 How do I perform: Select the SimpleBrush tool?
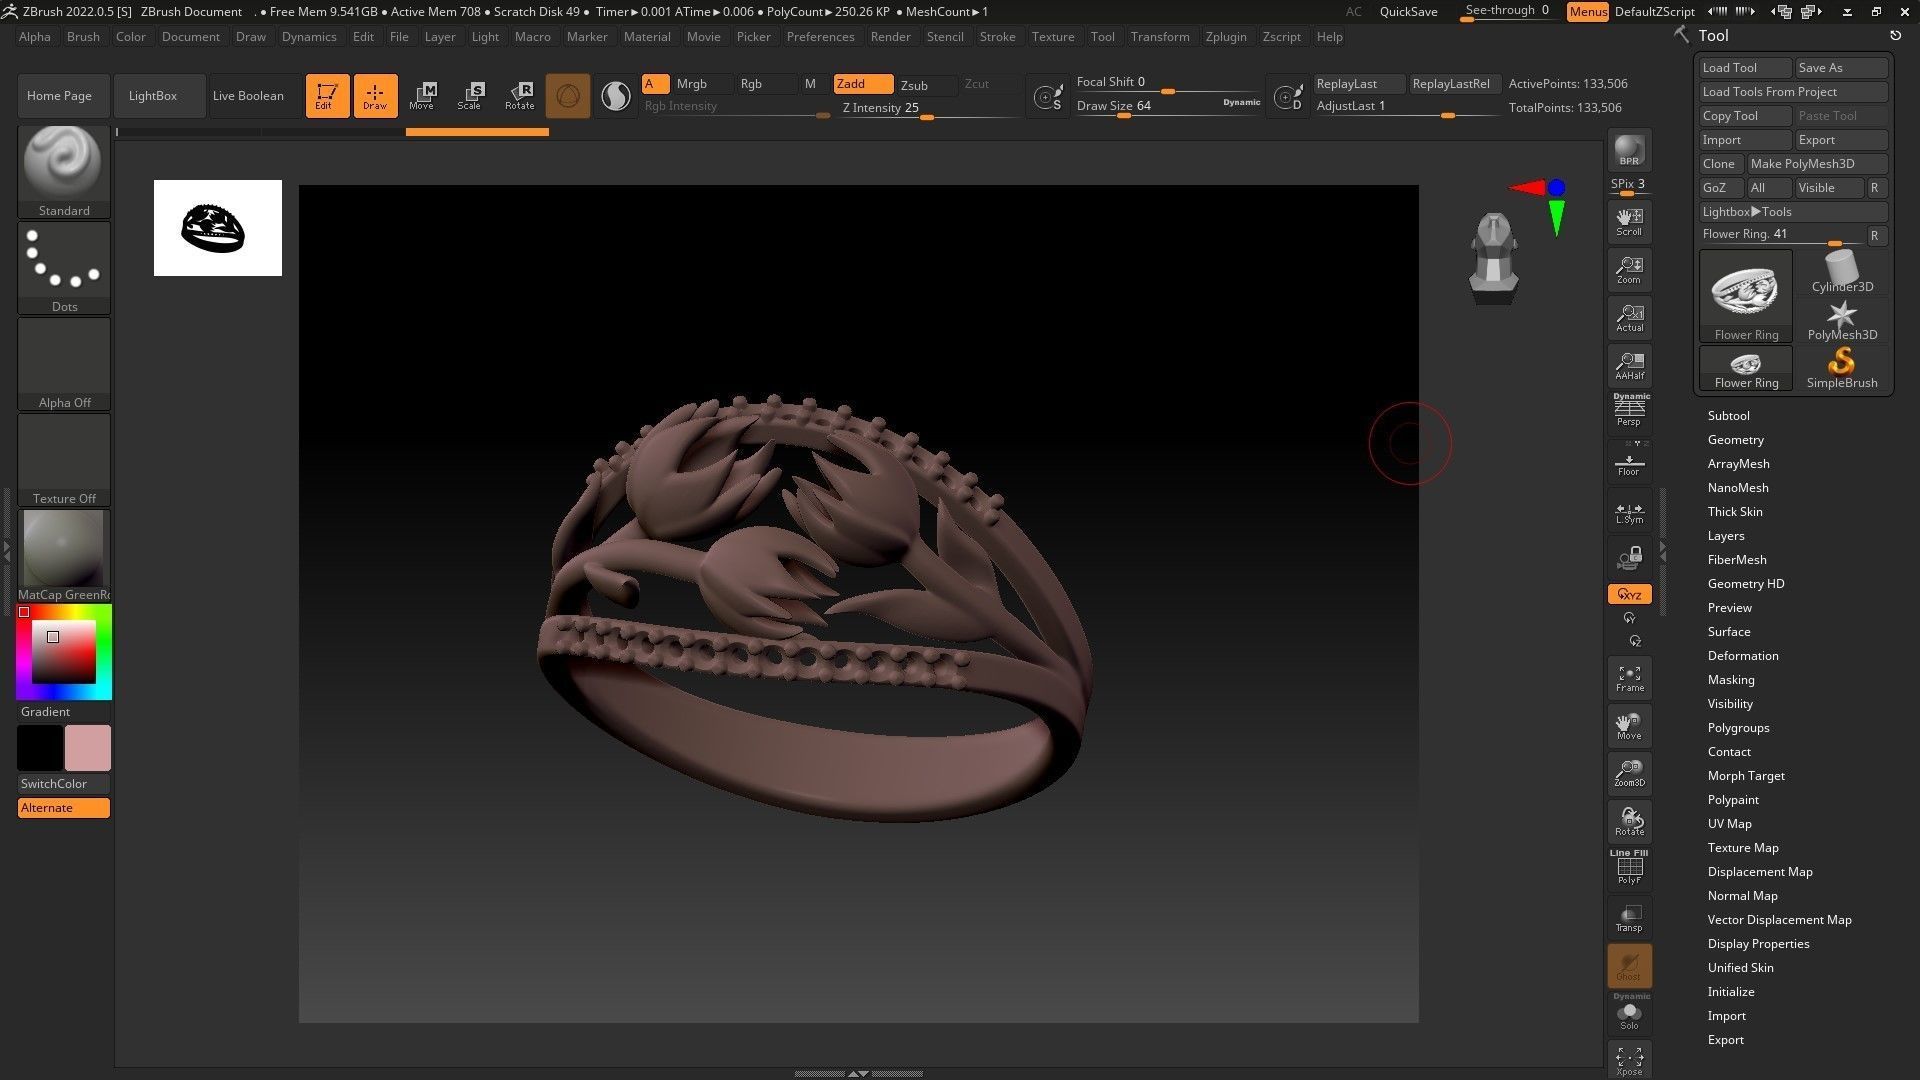pyautogui.click(x=1842, y=367)
